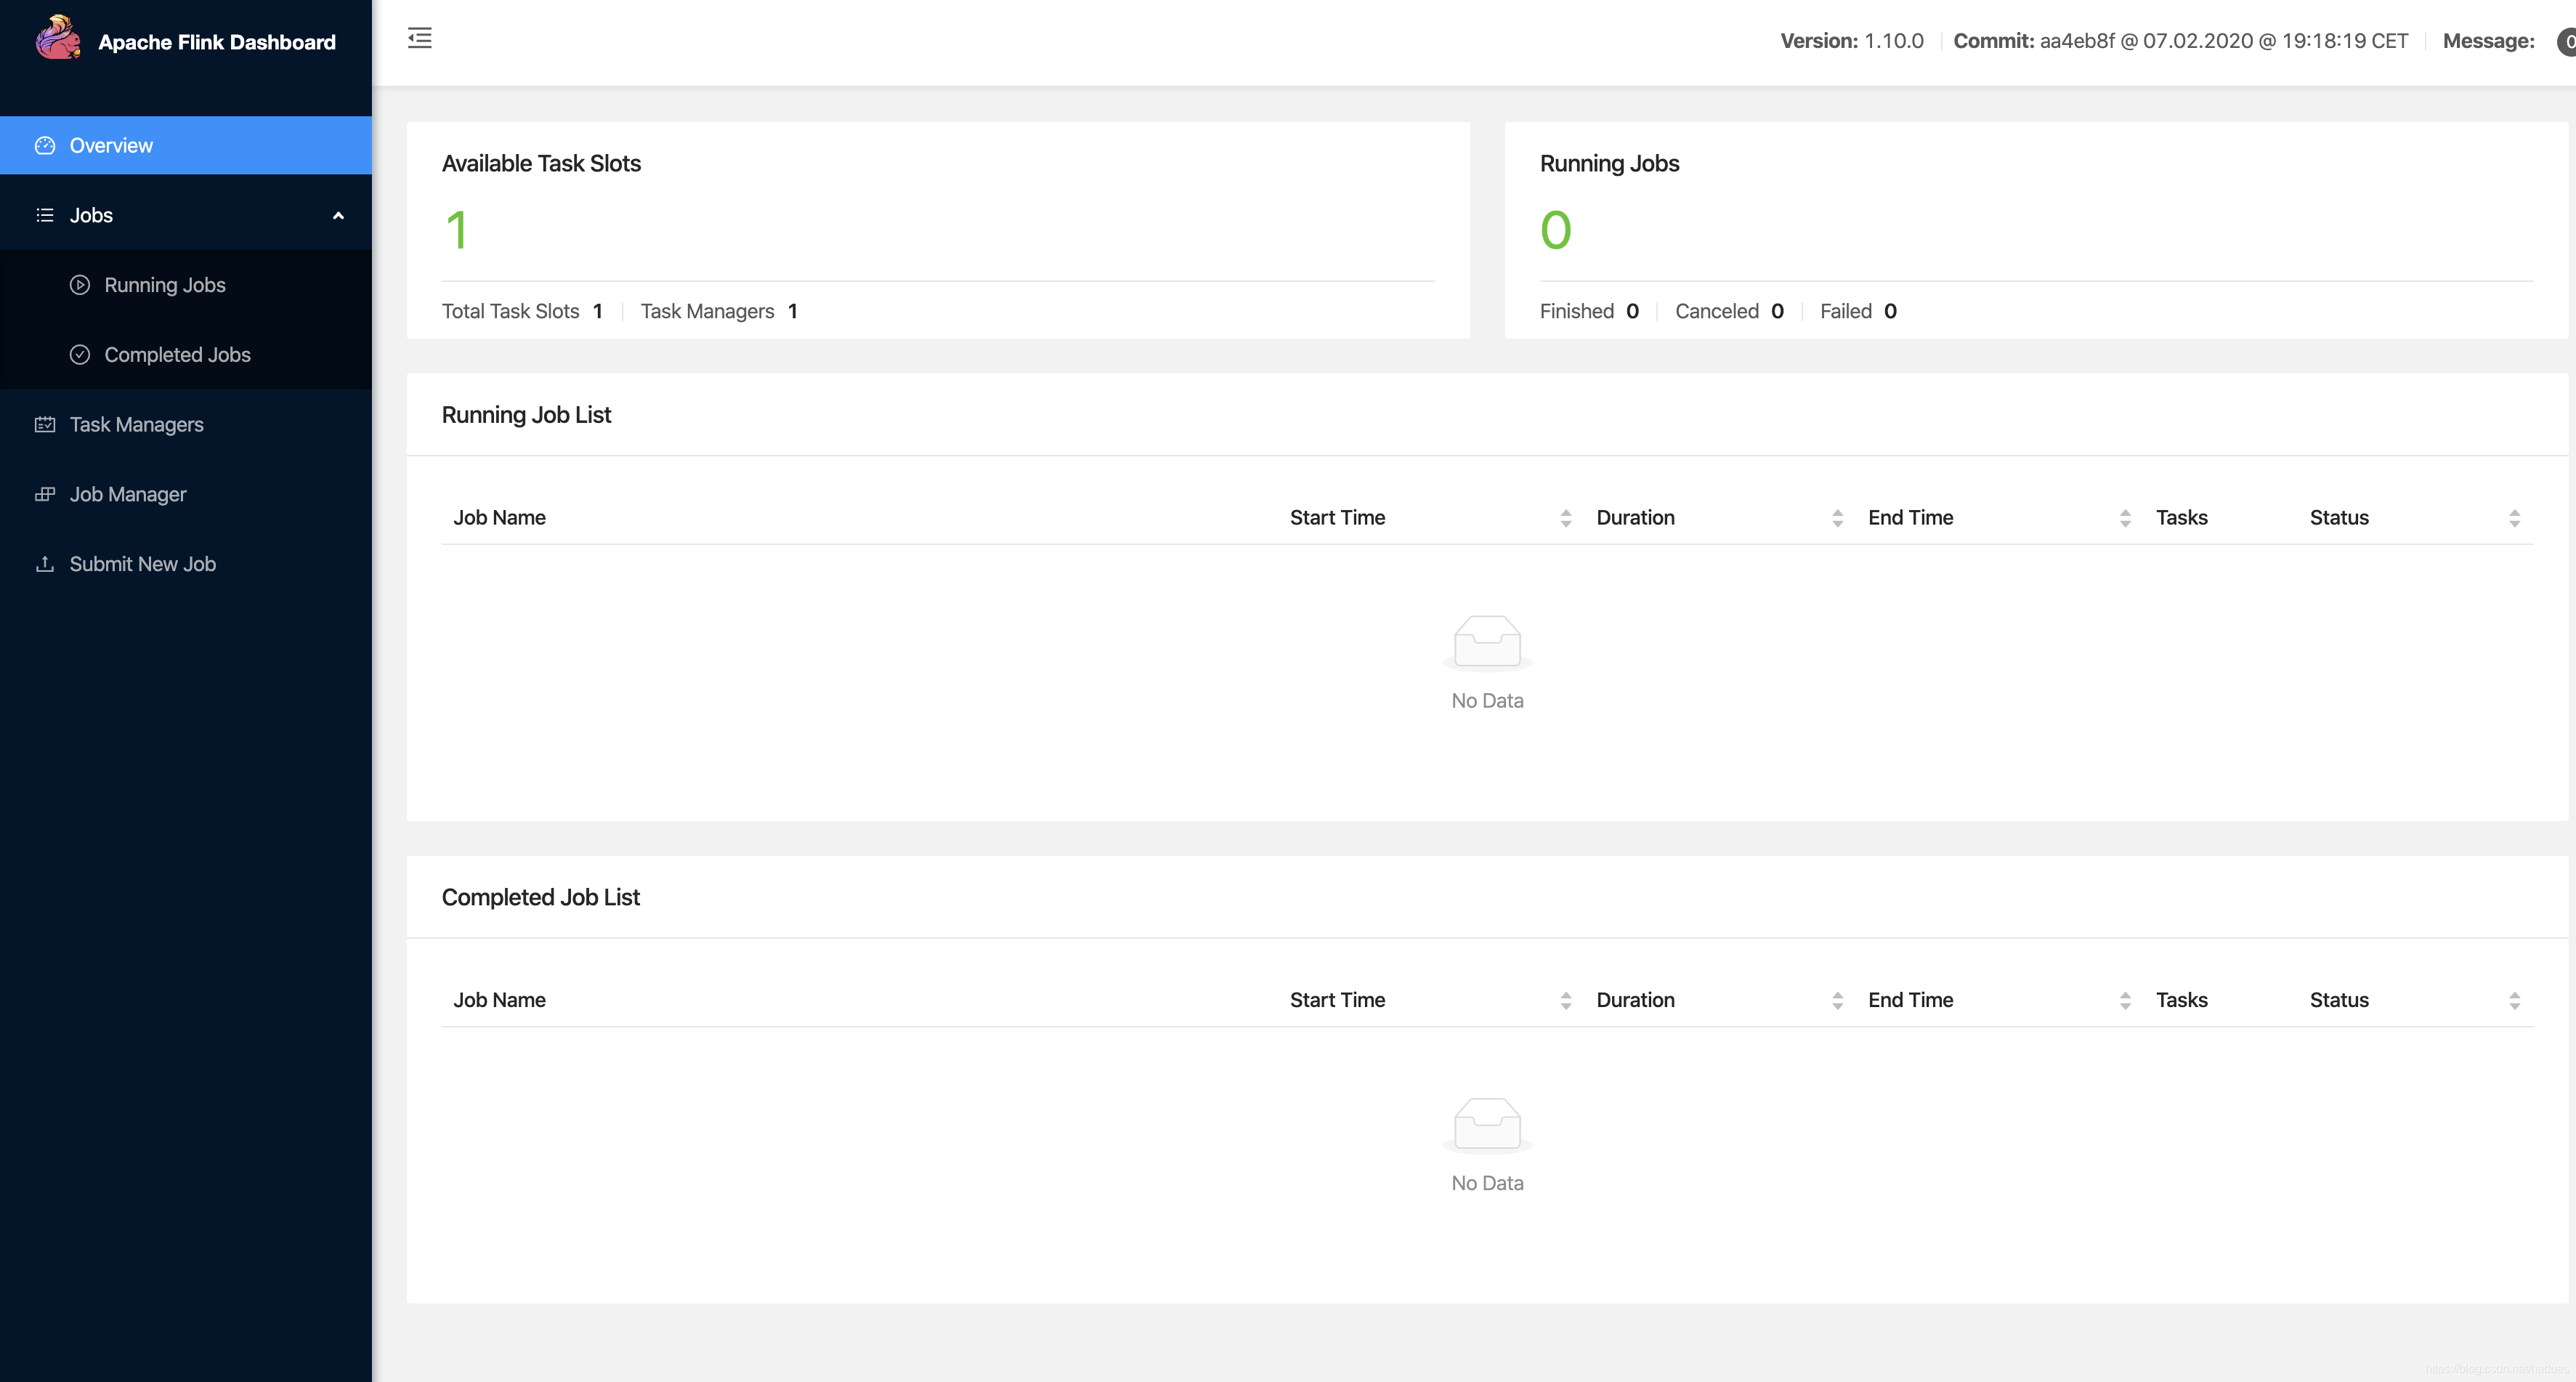Open the Task Managers menu item

coord(136,425)
